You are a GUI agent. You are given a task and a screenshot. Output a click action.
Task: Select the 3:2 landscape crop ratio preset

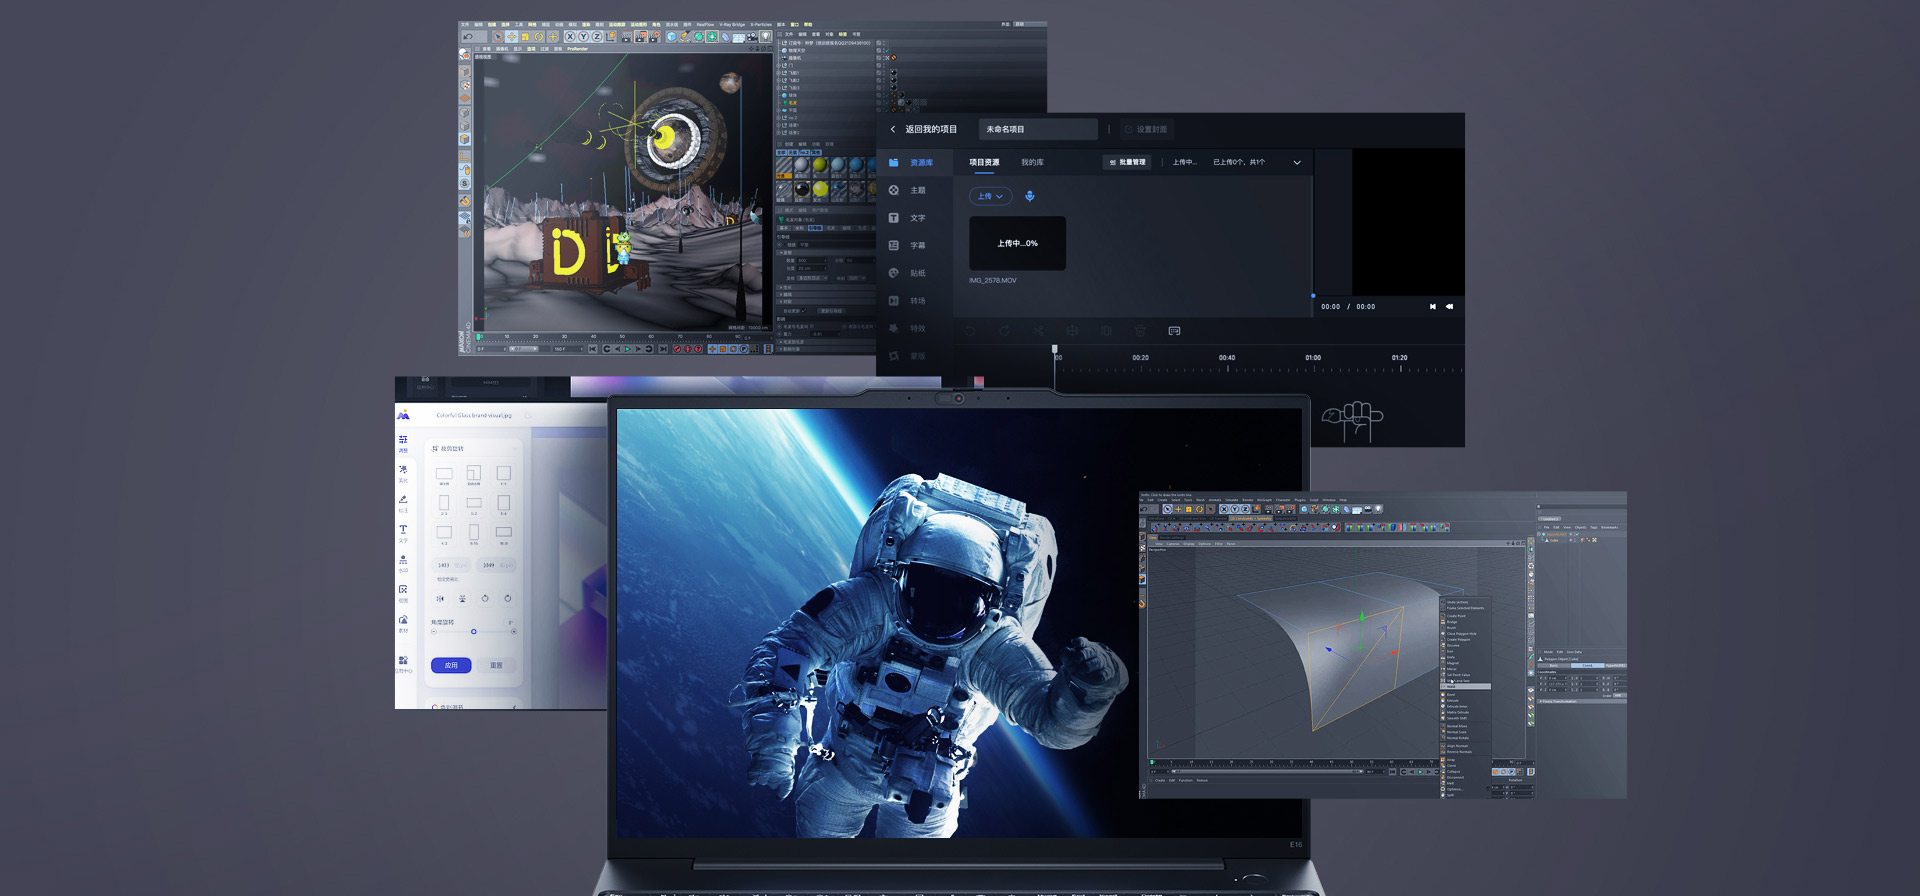click(474, 505)
